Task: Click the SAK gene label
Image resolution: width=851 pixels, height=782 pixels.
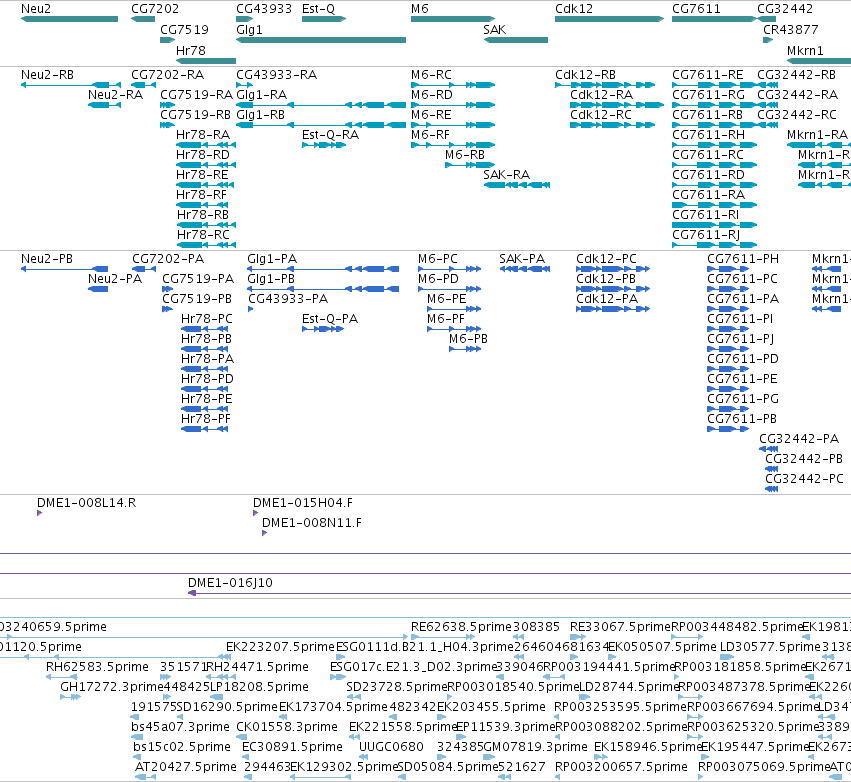Action: pos(494,29)
